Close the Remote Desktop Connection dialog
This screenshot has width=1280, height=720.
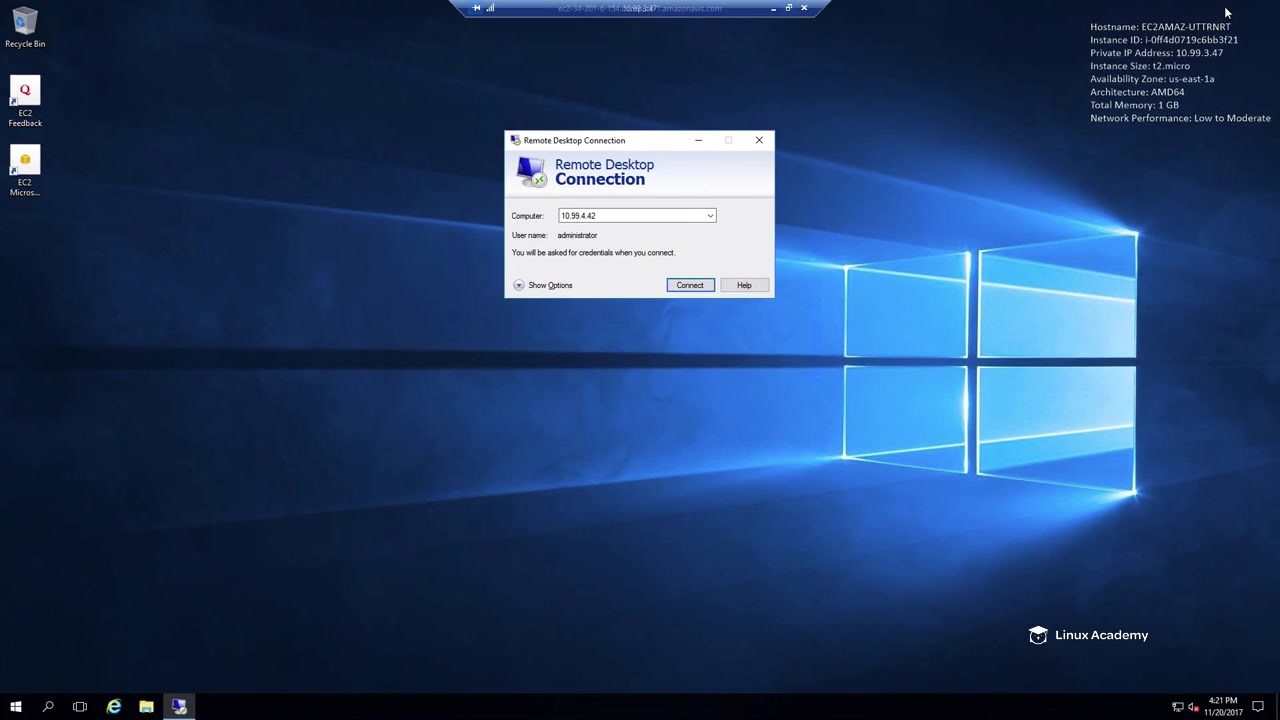(759, 140)
